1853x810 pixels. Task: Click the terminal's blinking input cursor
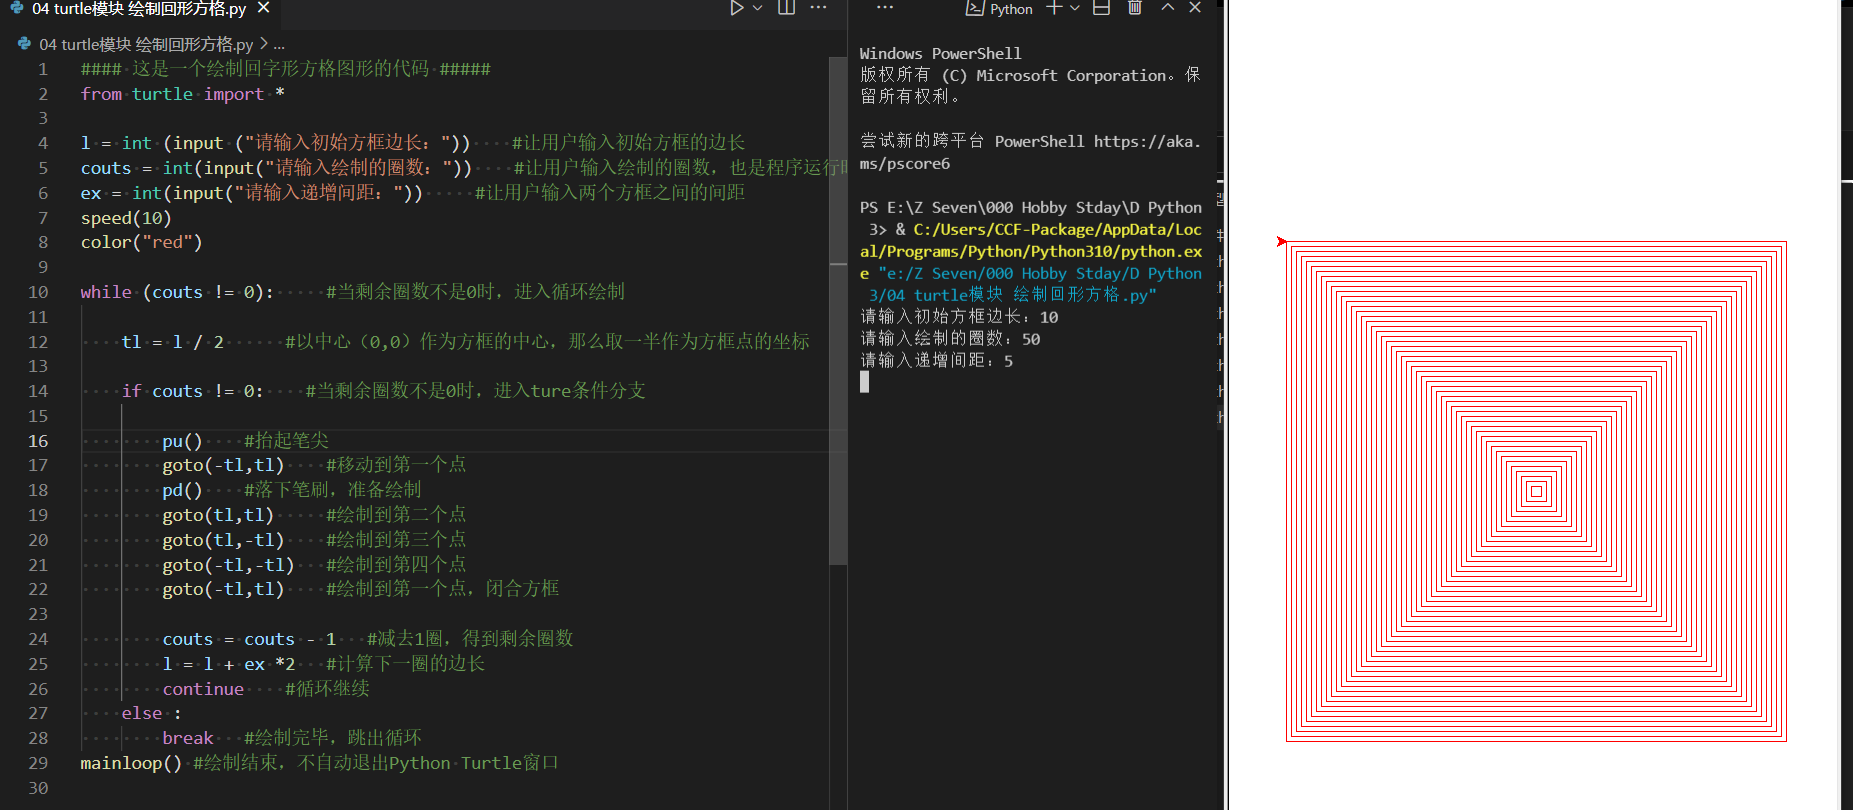[864, 382]
